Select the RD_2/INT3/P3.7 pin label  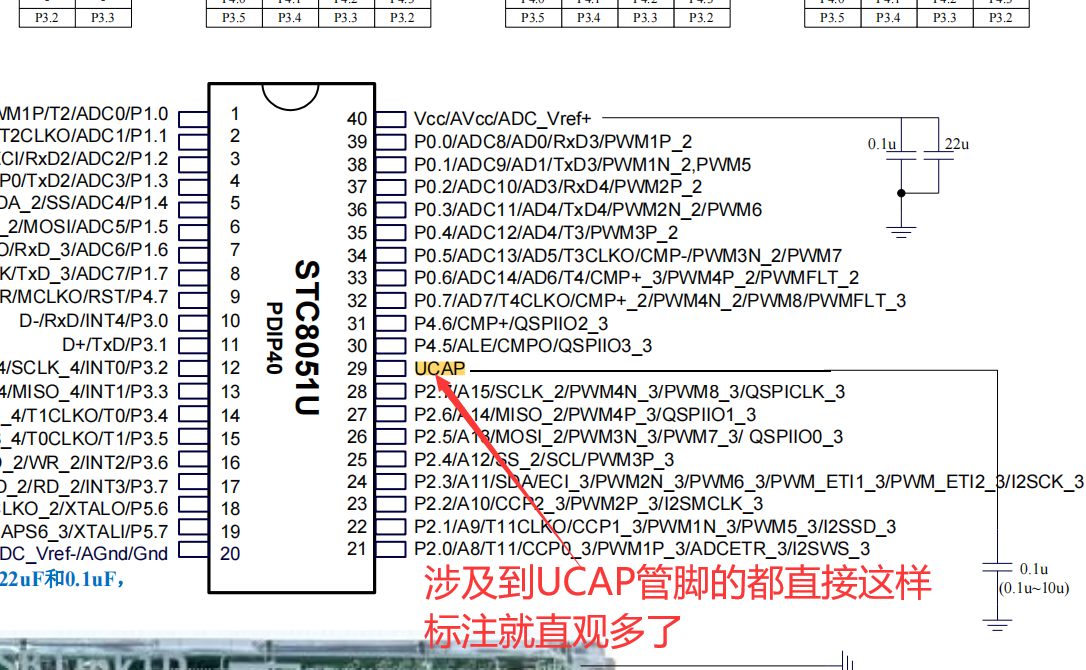(x=84, y=486)
